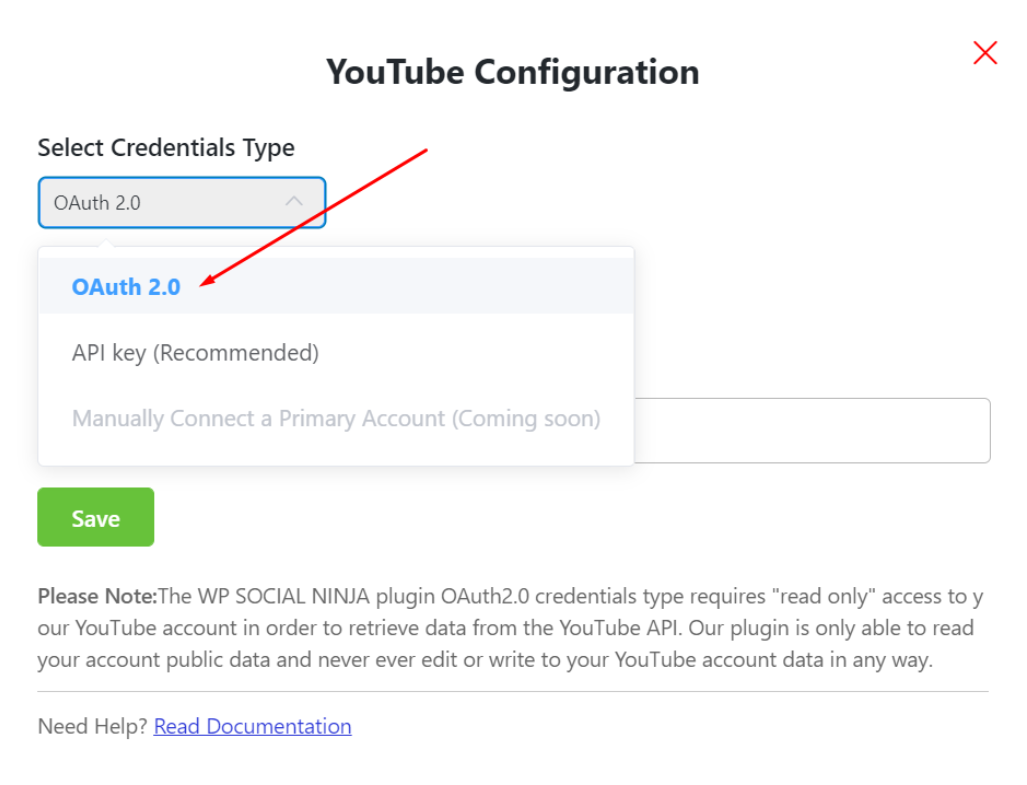Click the Manually Connect a Primary Account entry
The width and height of the screenshot is (1027, 785).
pos(336,418)
